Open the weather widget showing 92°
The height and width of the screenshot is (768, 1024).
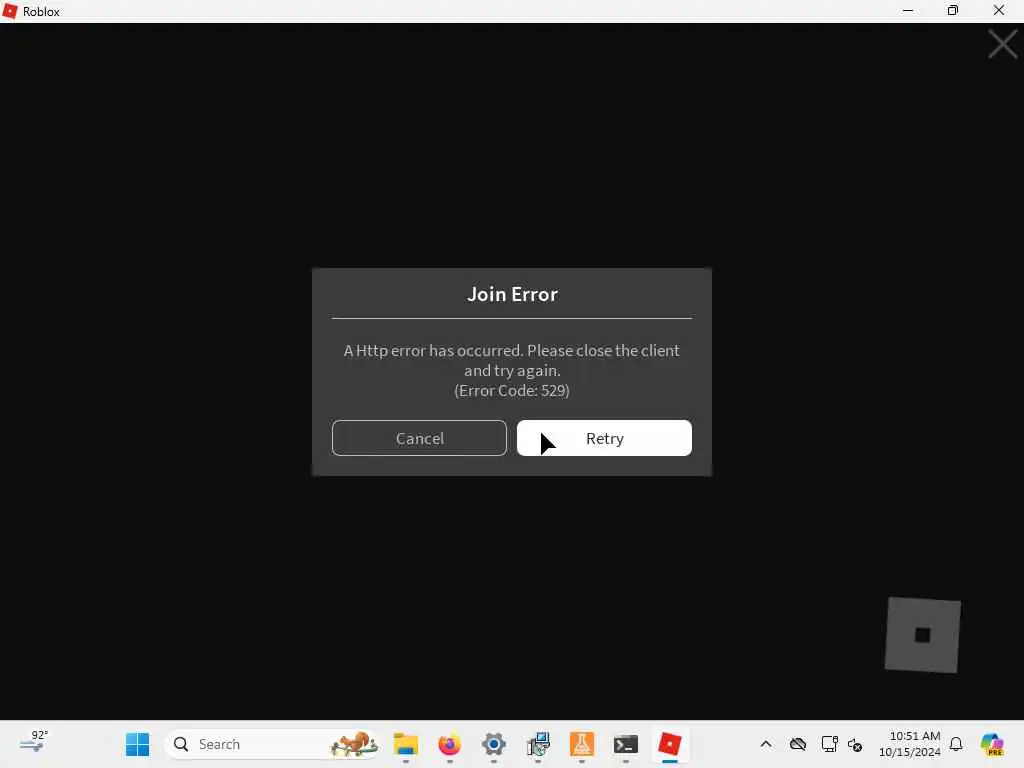coord(34,742)
